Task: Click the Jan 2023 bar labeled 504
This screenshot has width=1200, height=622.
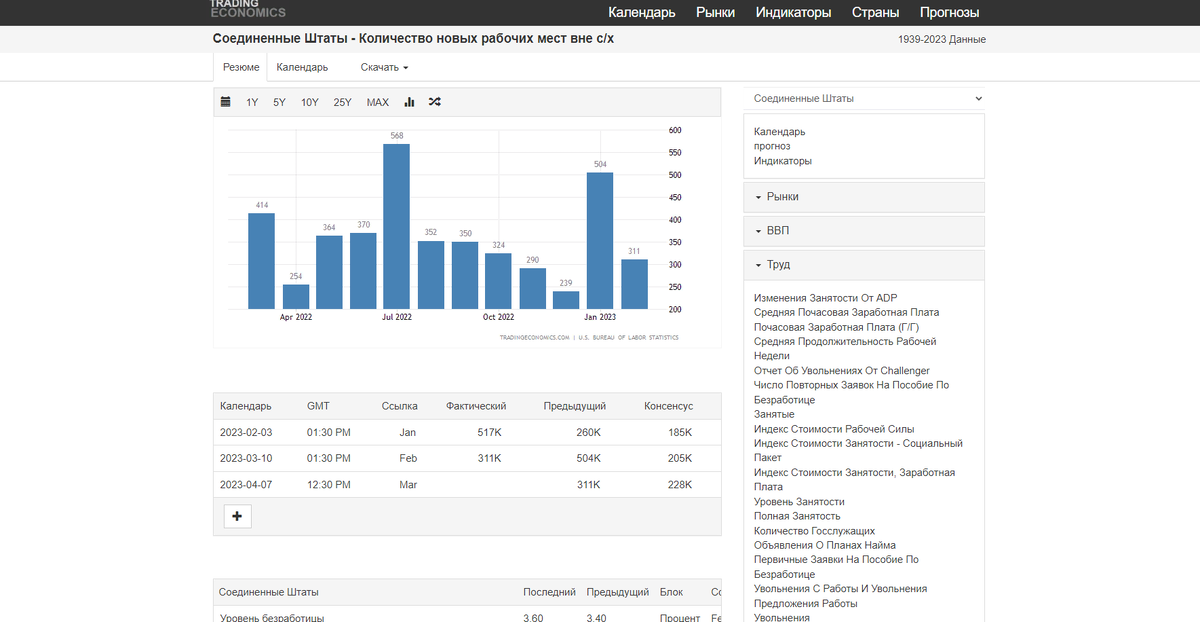Action: click(600, 241)
